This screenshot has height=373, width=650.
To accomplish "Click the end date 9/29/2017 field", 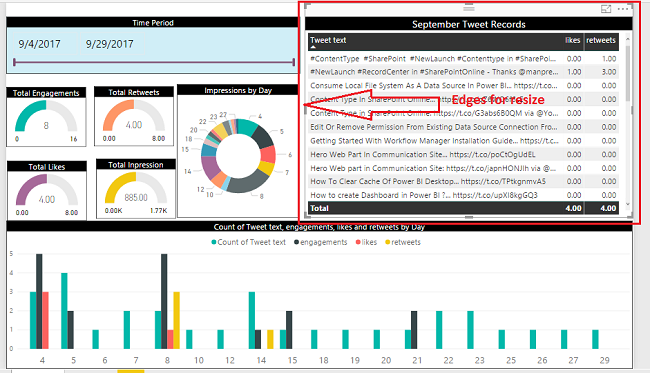I will tap(109, 44).
